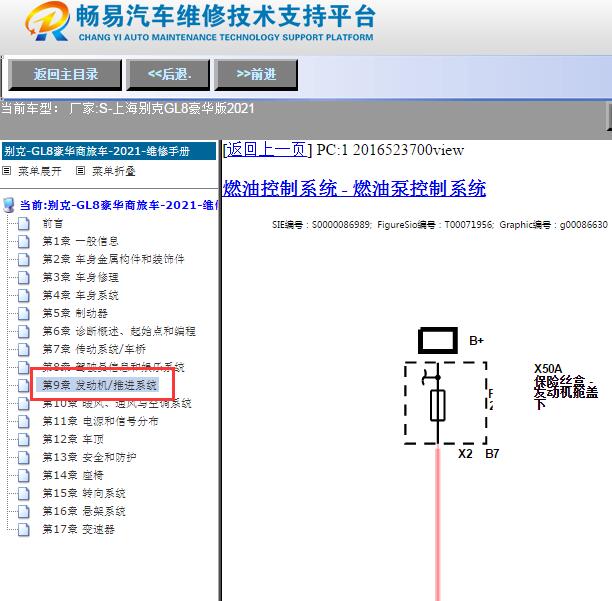Open 第11章 电源和信号分布
This screenshot has width=612, height=601.
click(x=100, y=421)
